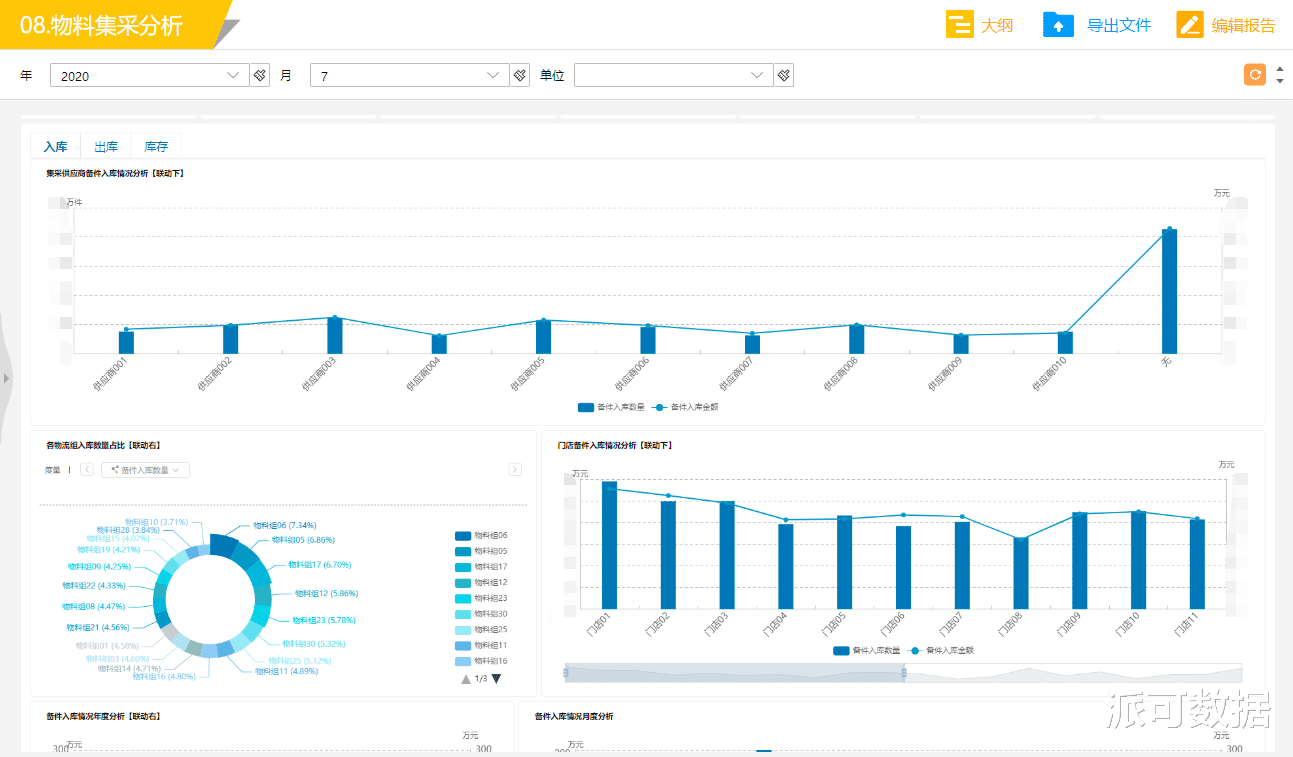Clear the 年 filter with eraser icon
Image resolution: width=1293 pixels, height=757 pixels.
pos(260,75)
